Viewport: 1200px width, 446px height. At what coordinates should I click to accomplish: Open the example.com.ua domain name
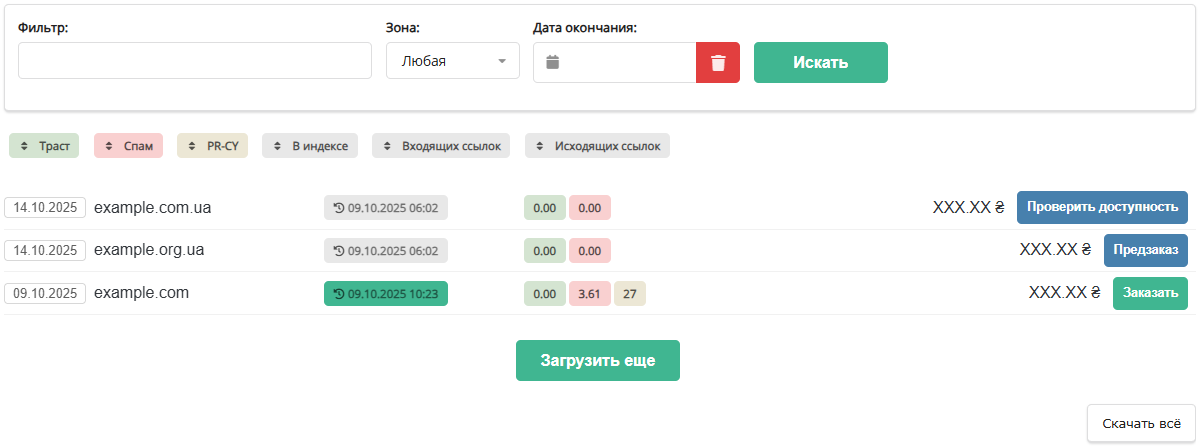[x=152, y=208]
